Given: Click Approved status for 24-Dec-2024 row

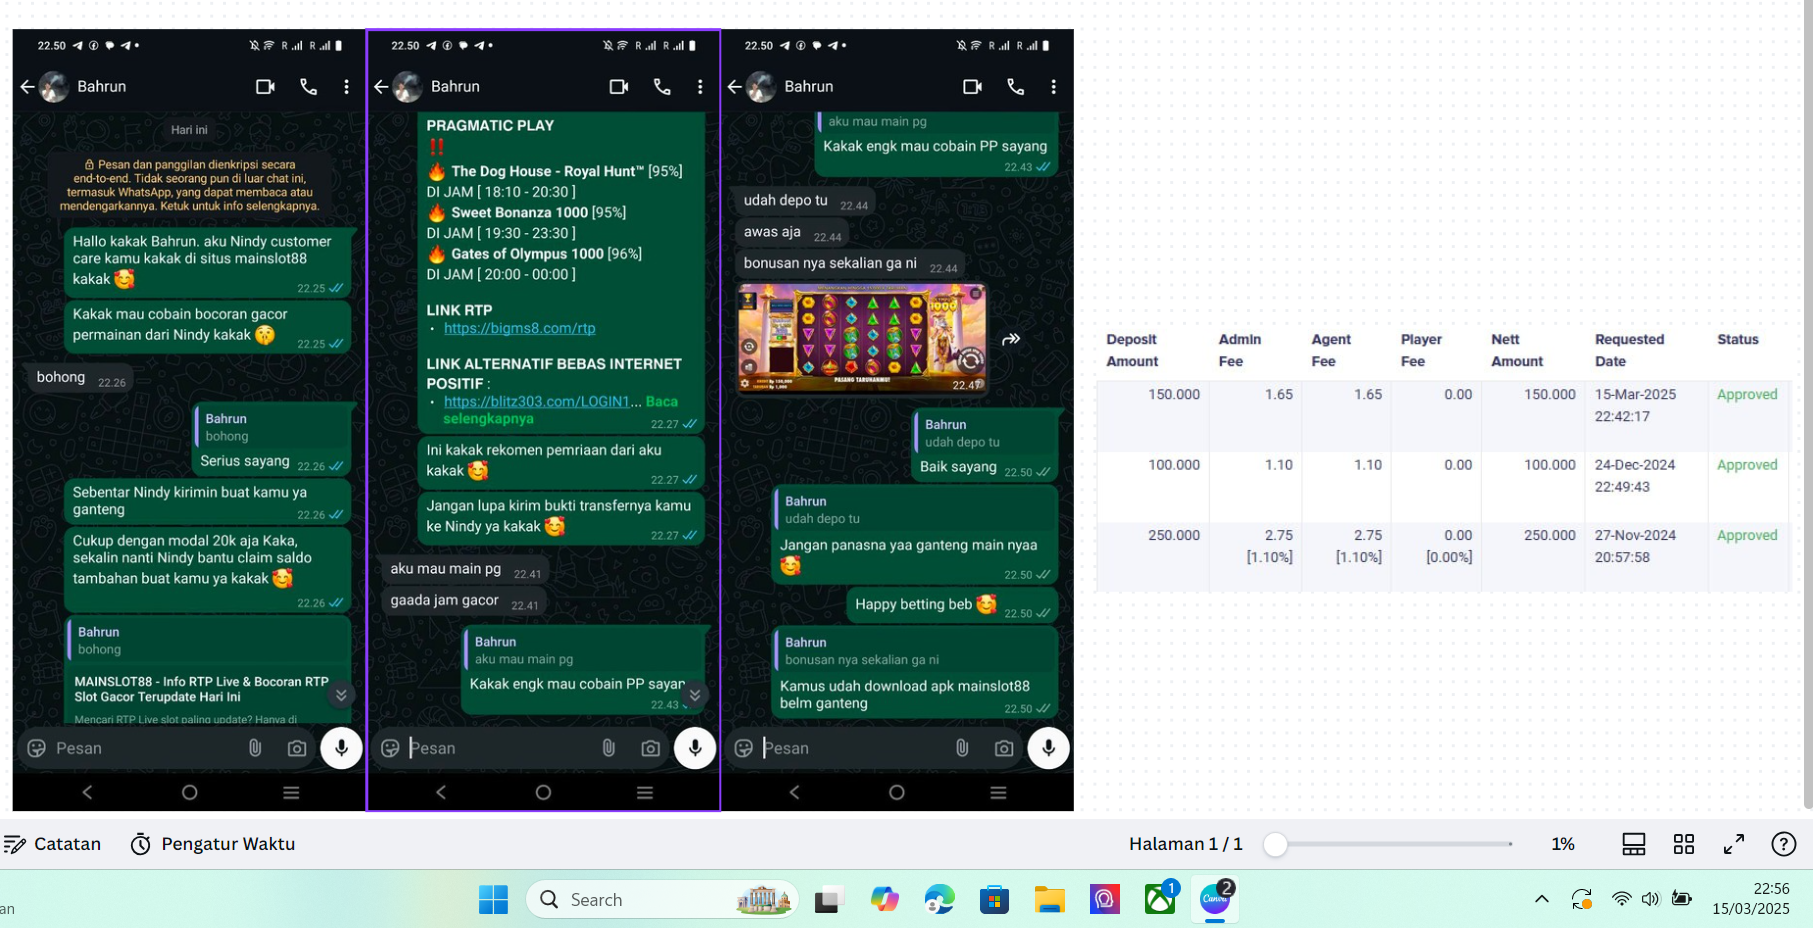Looking at the screenshot, I should coord(1747,465).
